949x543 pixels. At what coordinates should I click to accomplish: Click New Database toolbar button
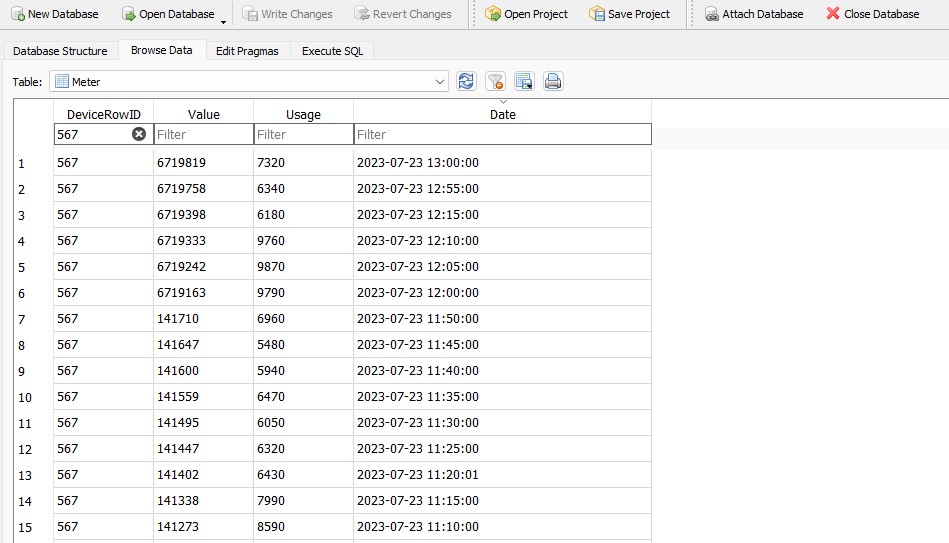54,14
